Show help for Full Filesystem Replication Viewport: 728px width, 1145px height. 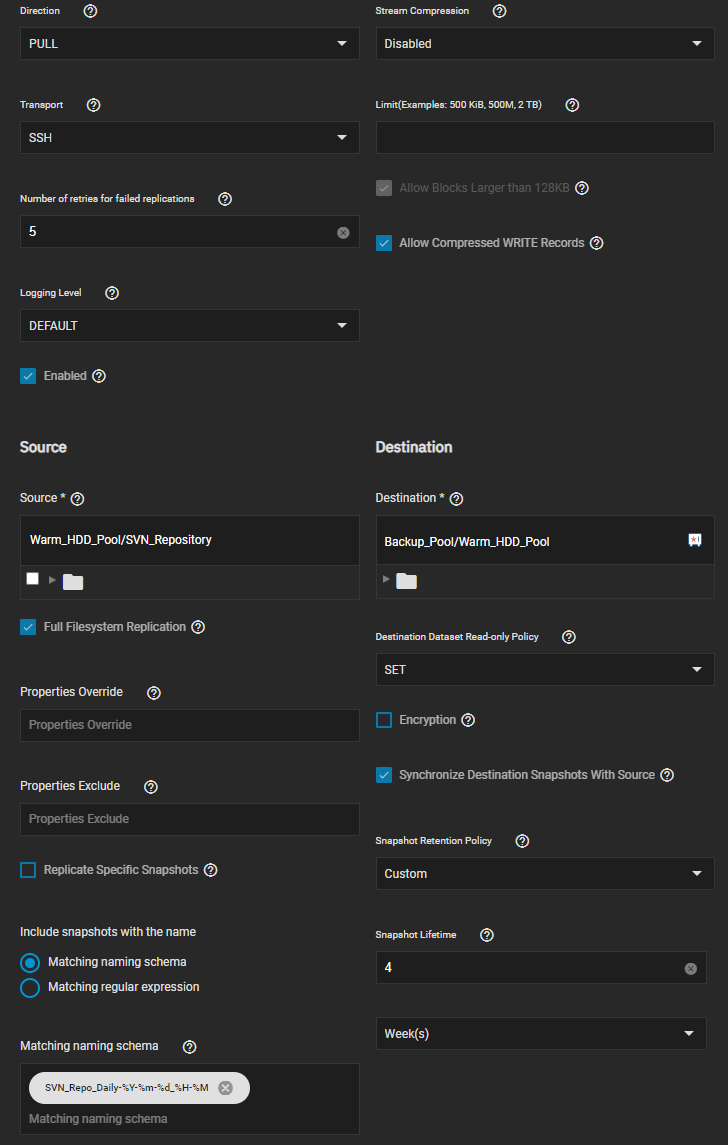tap(198, 627)
